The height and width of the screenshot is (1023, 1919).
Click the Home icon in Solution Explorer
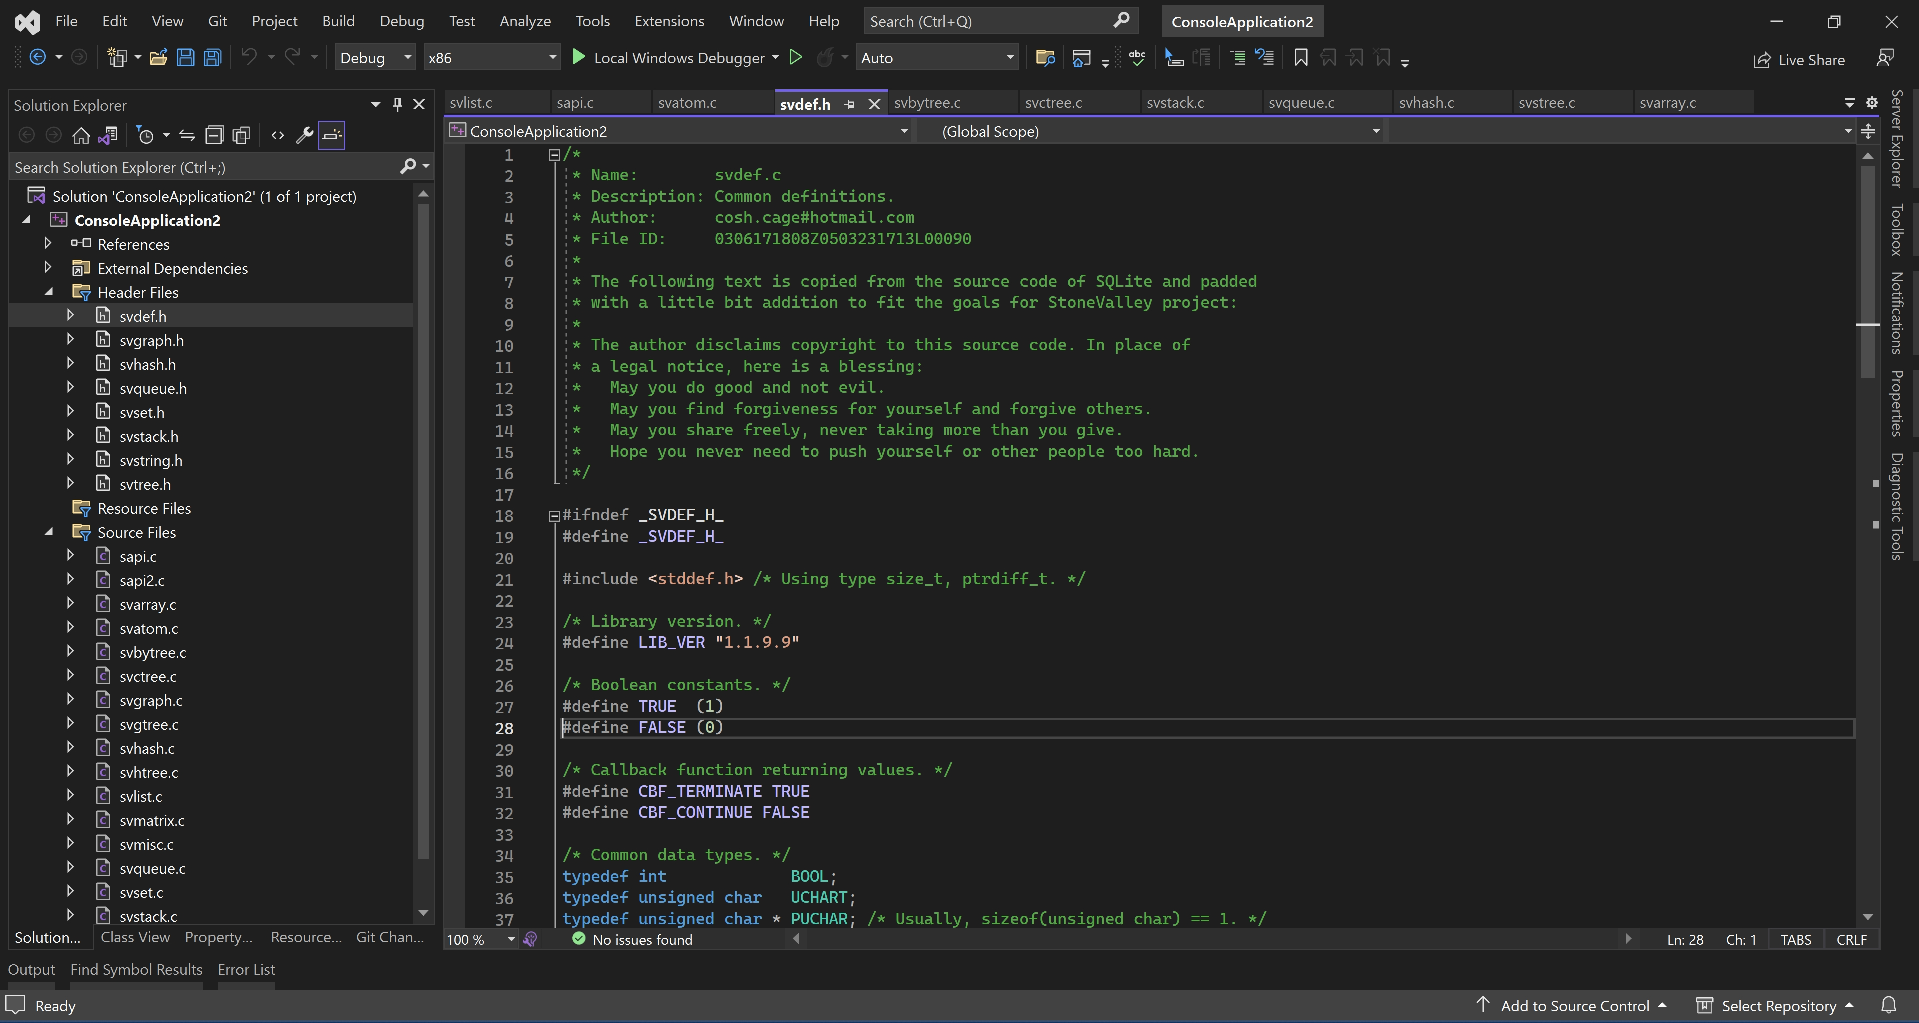tap(81, 135)
